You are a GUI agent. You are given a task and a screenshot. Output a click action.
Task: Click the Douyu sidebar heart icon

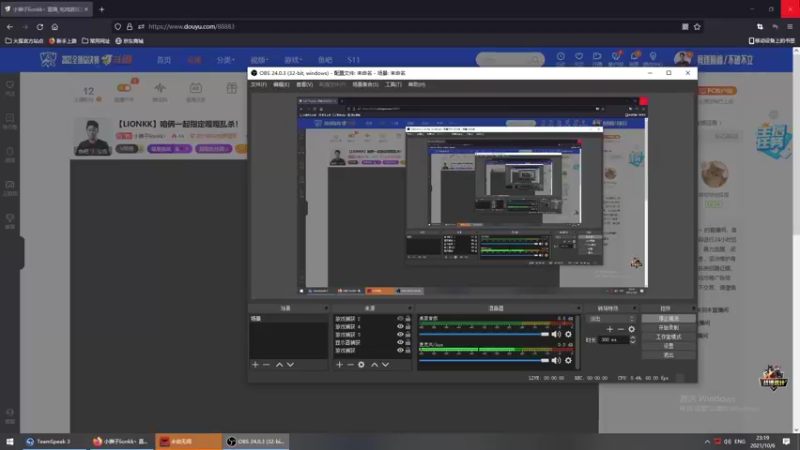10,85
